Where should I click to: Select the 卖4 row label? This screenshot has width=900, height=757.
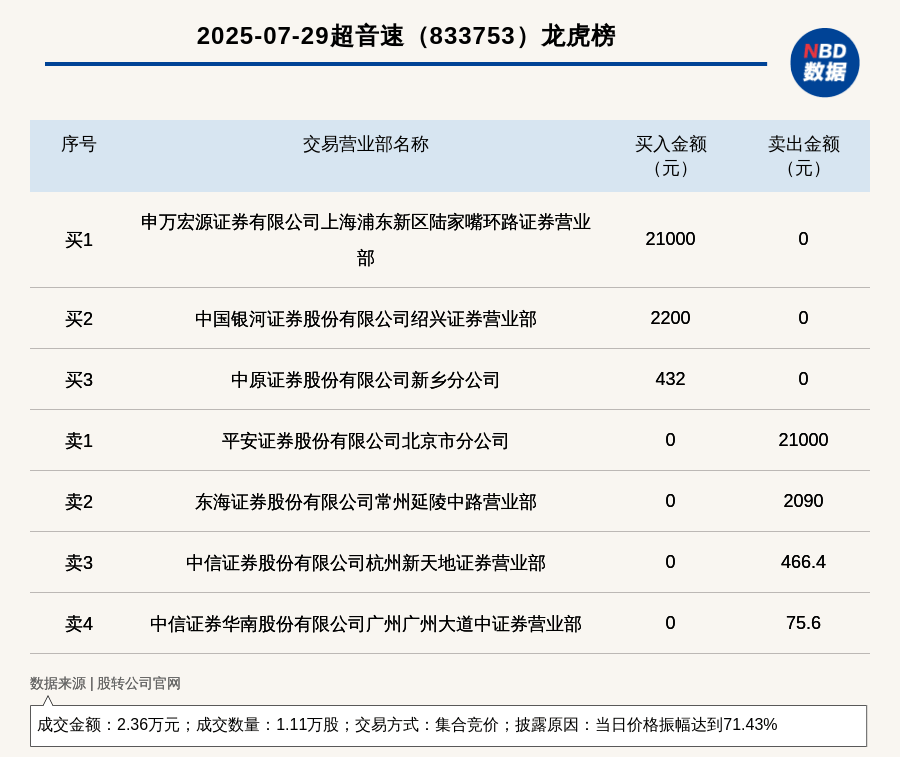click(79, 624)
